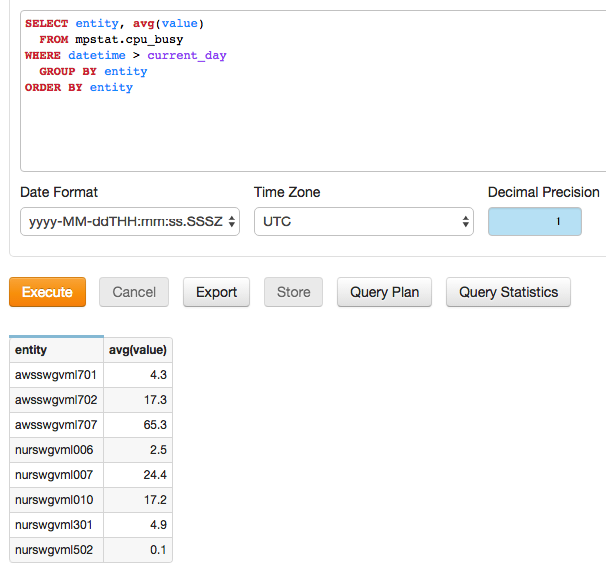Select cell awsswgvml707
The height and width of the screenshot is (575, 606).
click(x=56, y=425)
